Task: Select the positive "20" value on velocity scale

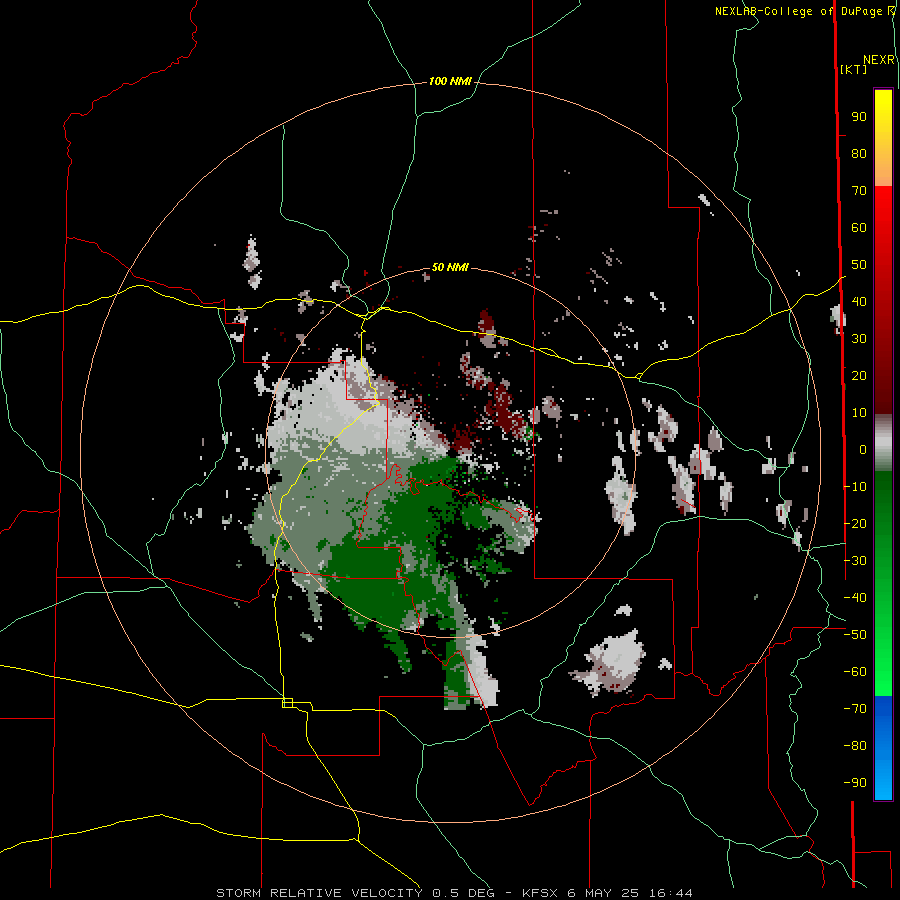Action: (859, 376)
